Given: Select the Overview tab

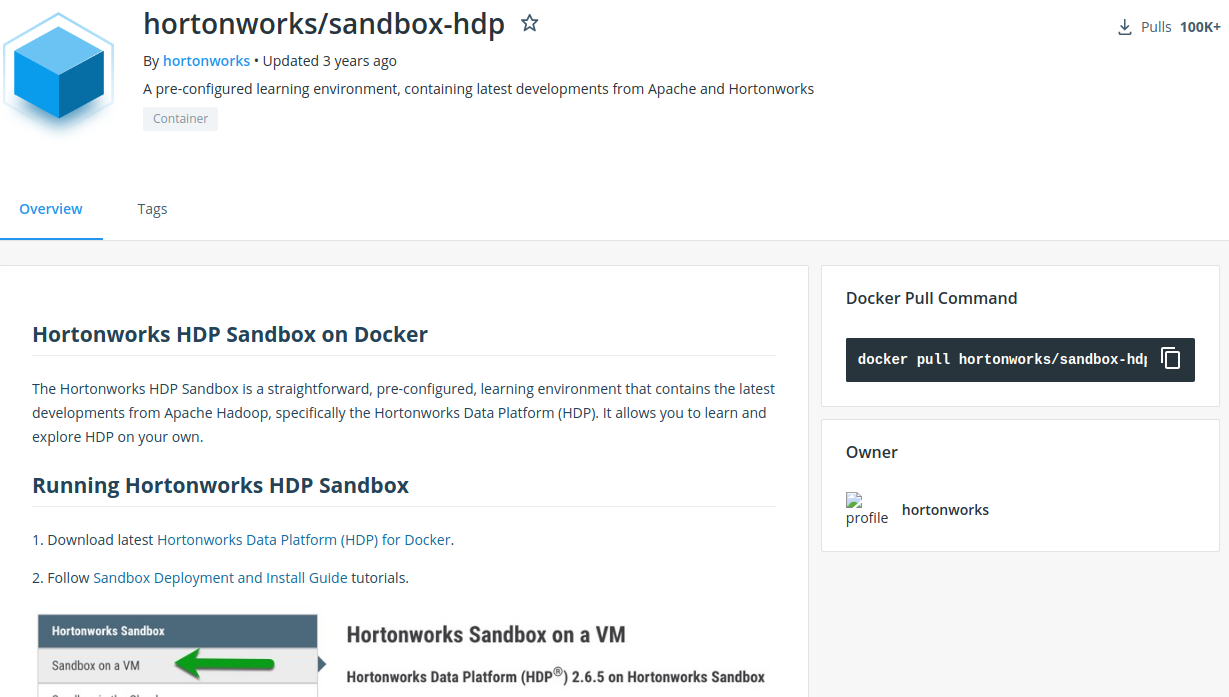Looking at the screenshot, I should [x=51, y=209].
